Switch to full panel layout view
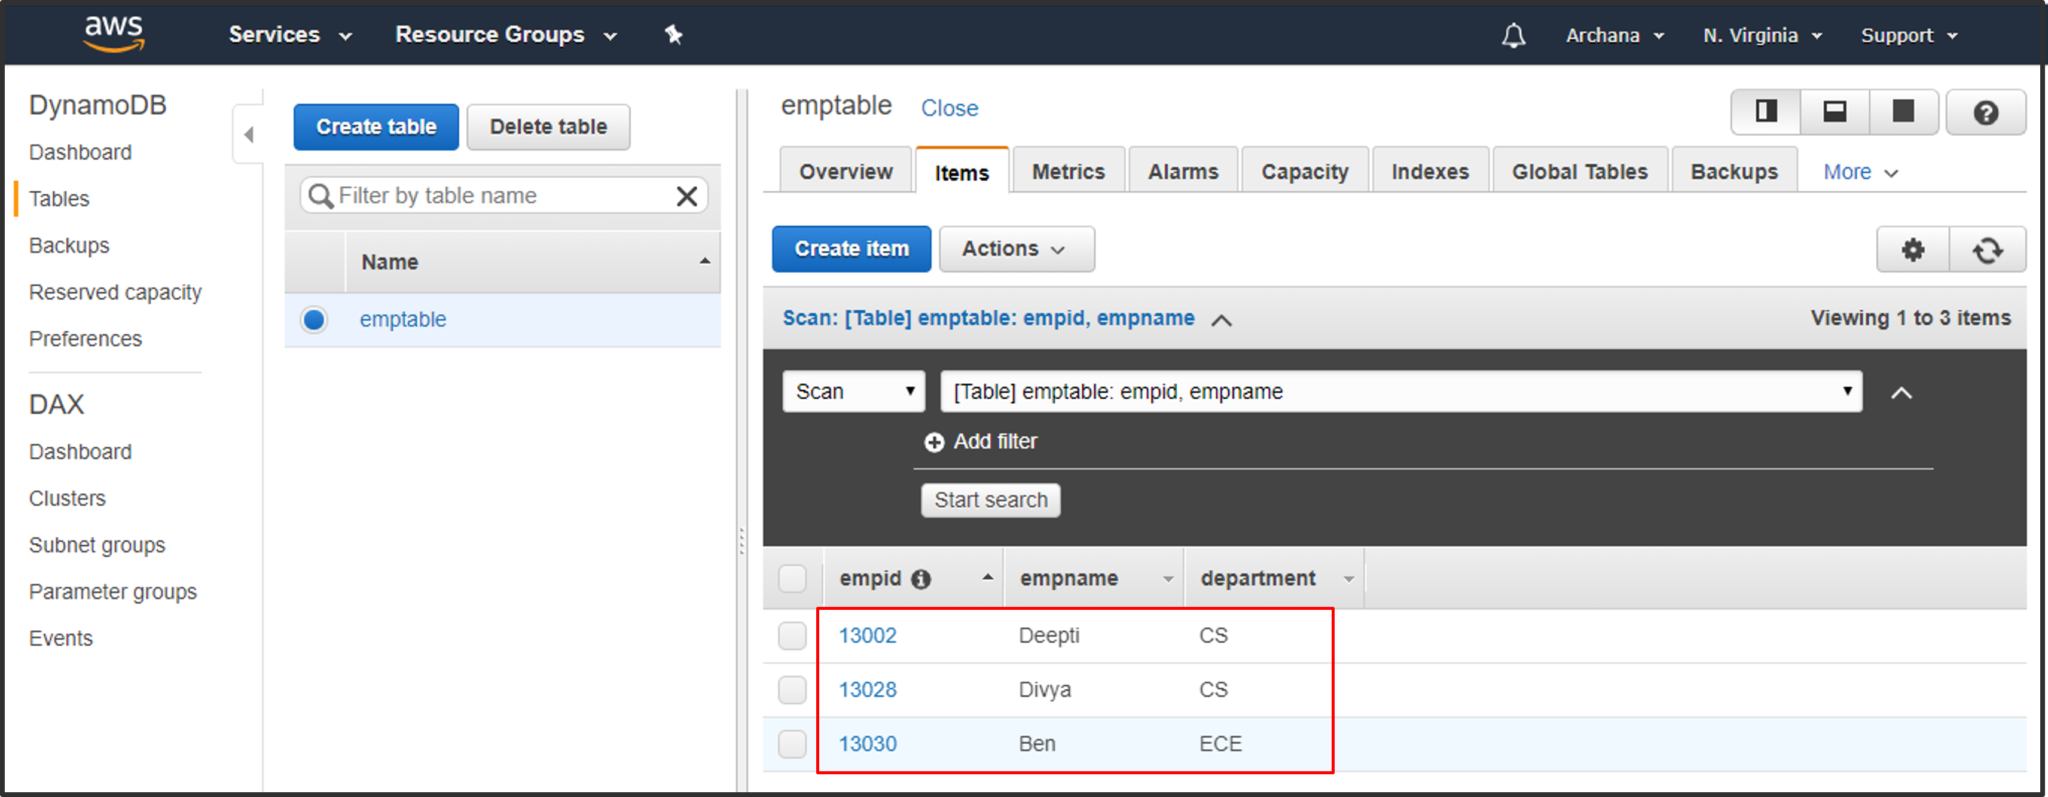 pyautogui.click(x=1904, y=111)
